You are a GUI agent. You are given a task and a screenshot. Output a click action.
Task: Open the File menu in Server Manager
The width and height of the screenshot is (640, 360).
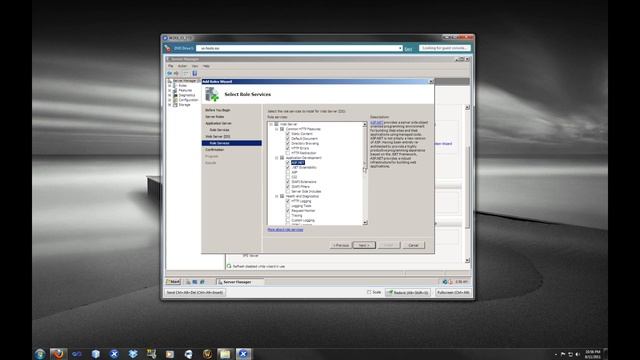coord(171,66)
